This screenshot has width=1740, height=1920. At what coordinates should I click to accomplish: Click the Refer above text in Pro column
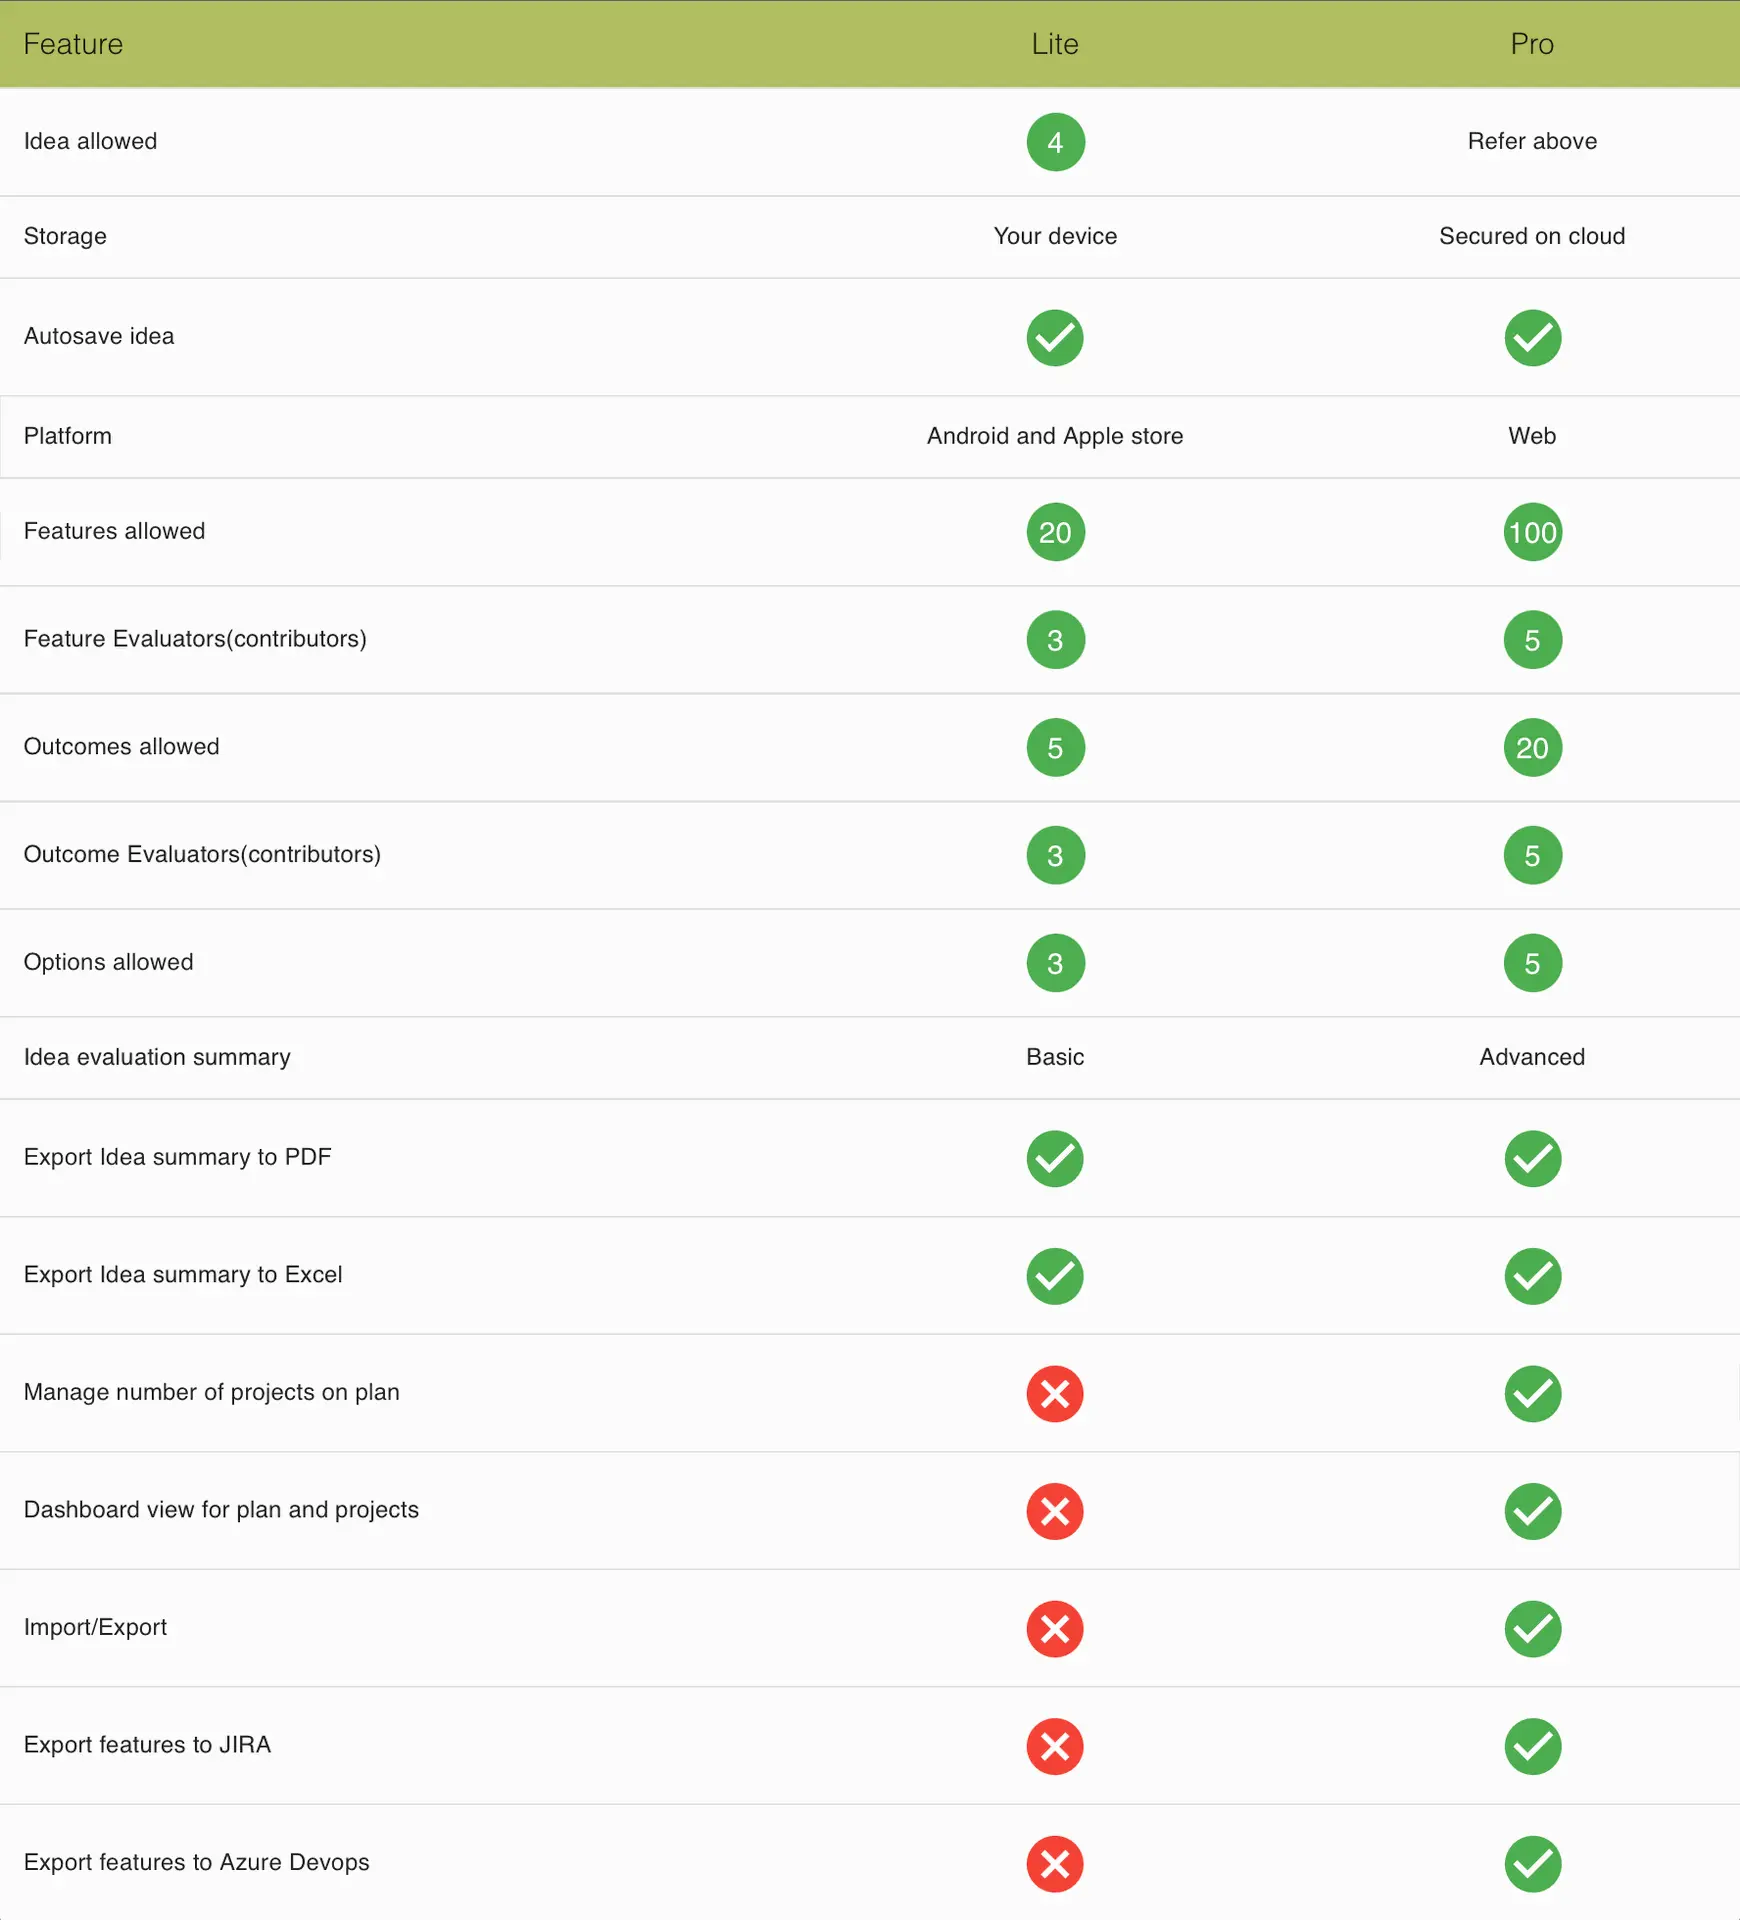[1532, 141]
